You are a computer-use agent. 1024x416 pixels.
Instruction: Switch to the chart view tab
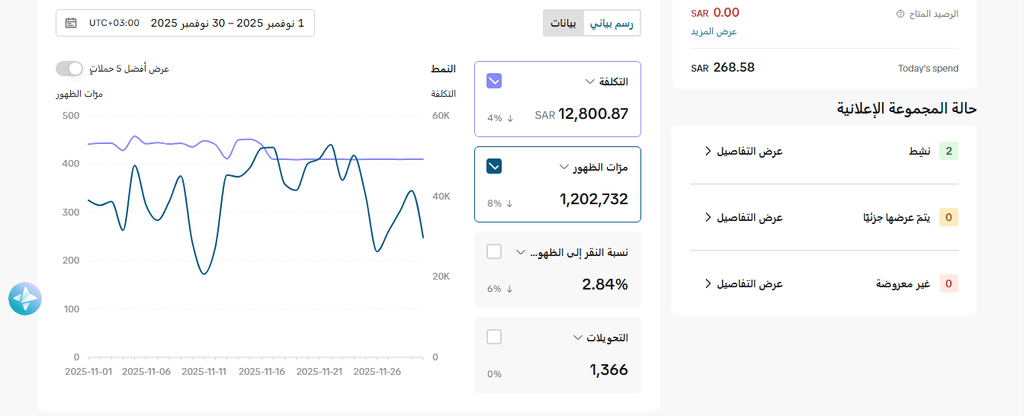pos(612,23)
